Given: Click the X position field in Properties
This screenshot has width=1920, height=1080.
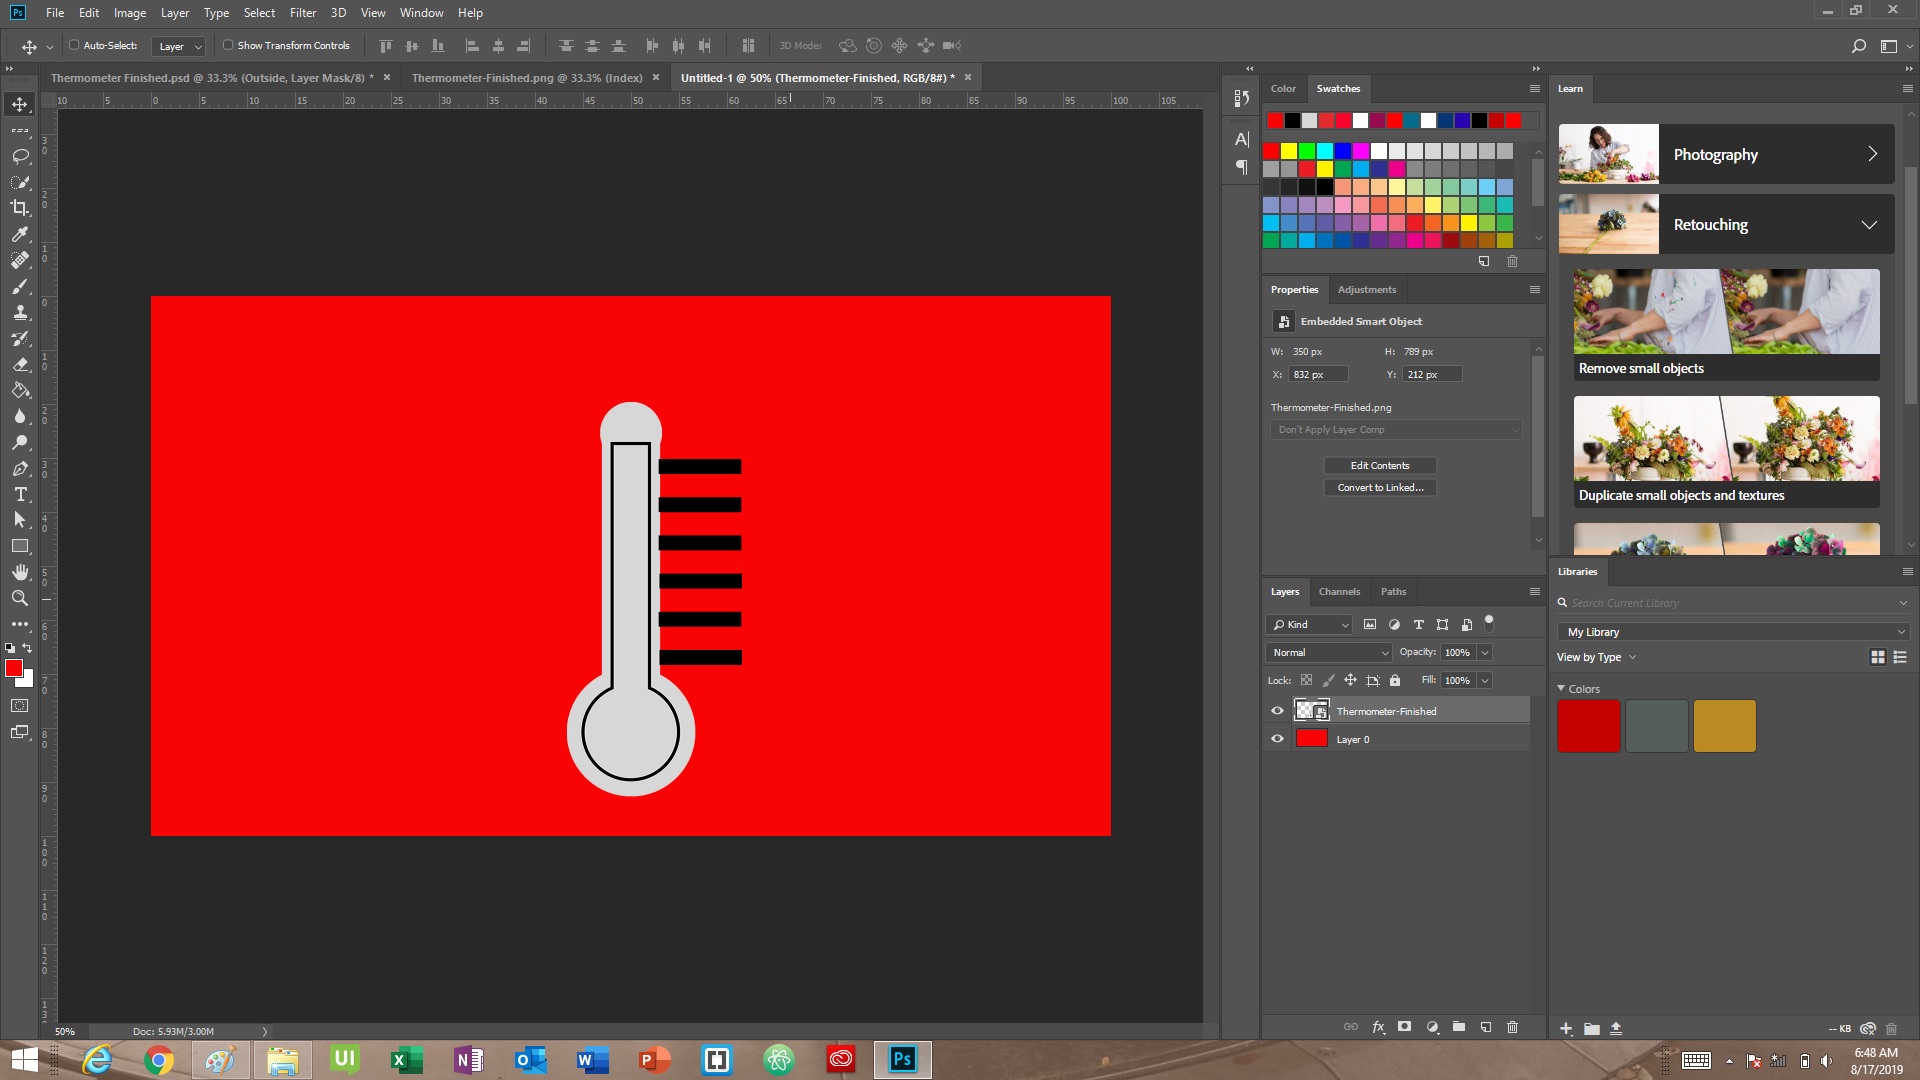Looking at the screenshot, I should click(1318, 374).
